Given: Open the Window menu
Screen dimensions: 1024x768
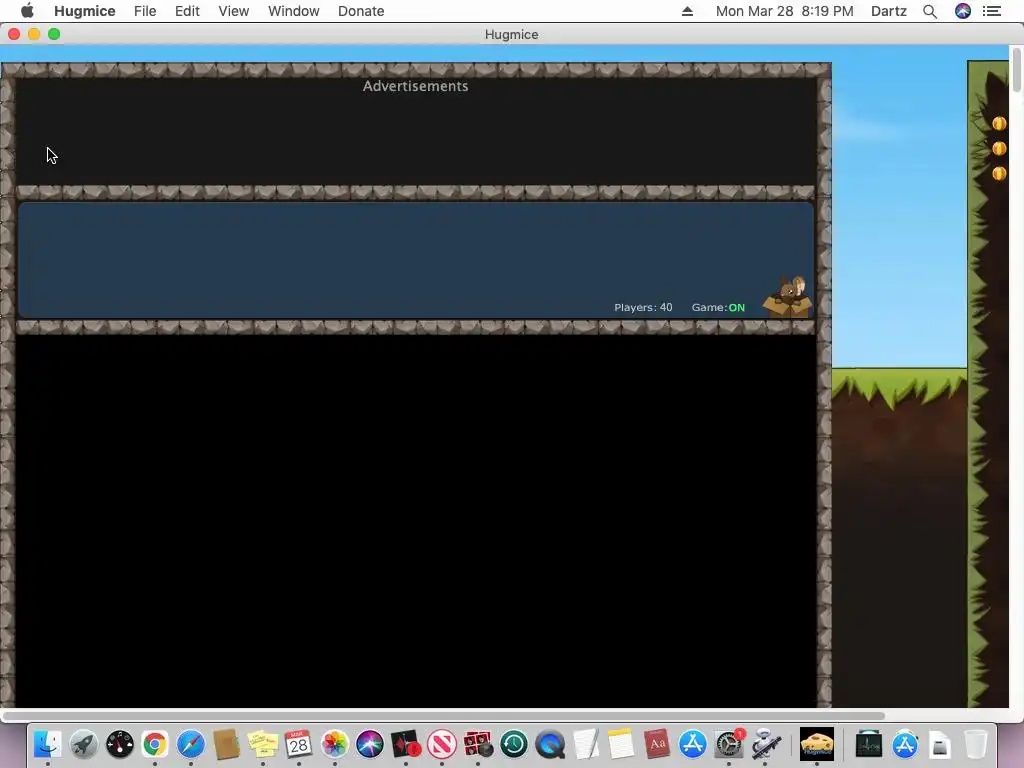Looking at the screenshot, I should click(294, 11).
